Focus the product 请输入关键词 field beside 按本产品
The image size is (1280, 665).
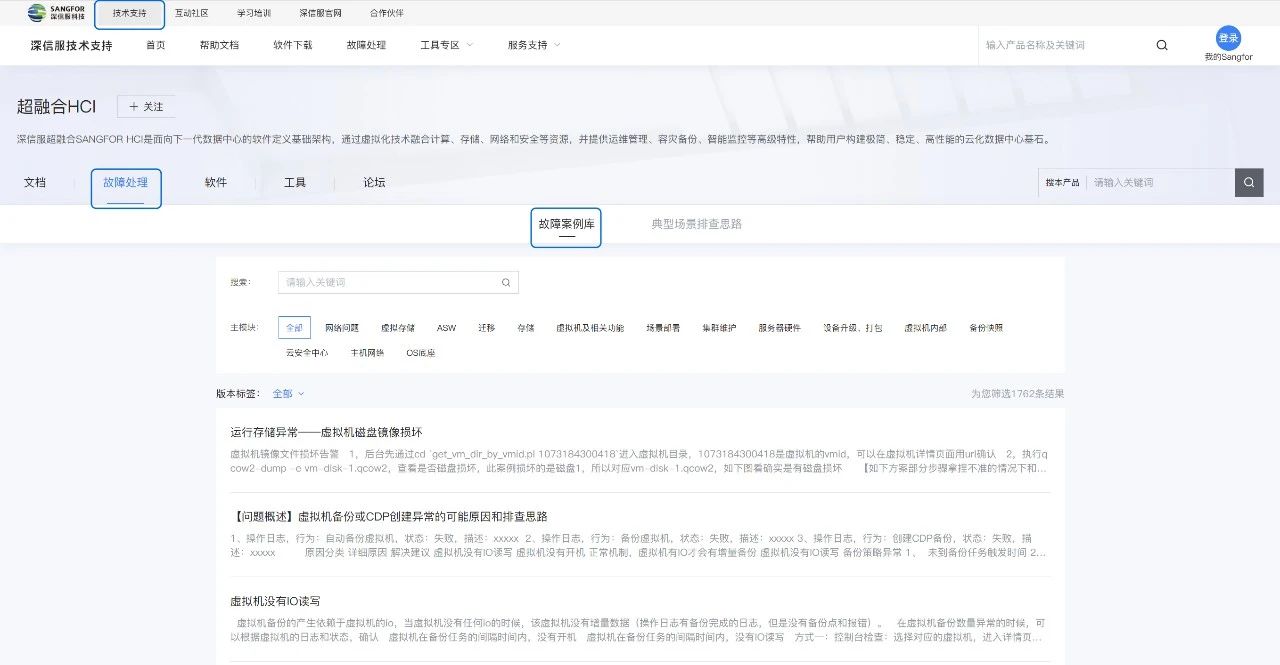(x=1160, y=183)
